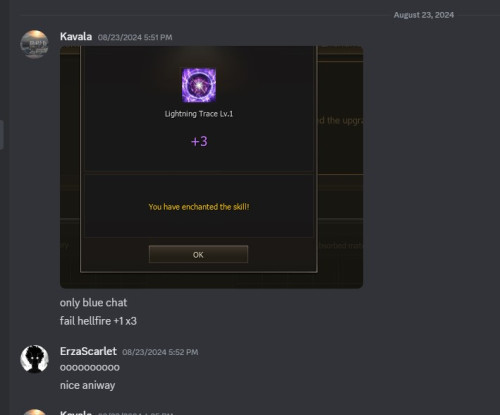Click the bottom Kavala username

[x=76, y=412]
